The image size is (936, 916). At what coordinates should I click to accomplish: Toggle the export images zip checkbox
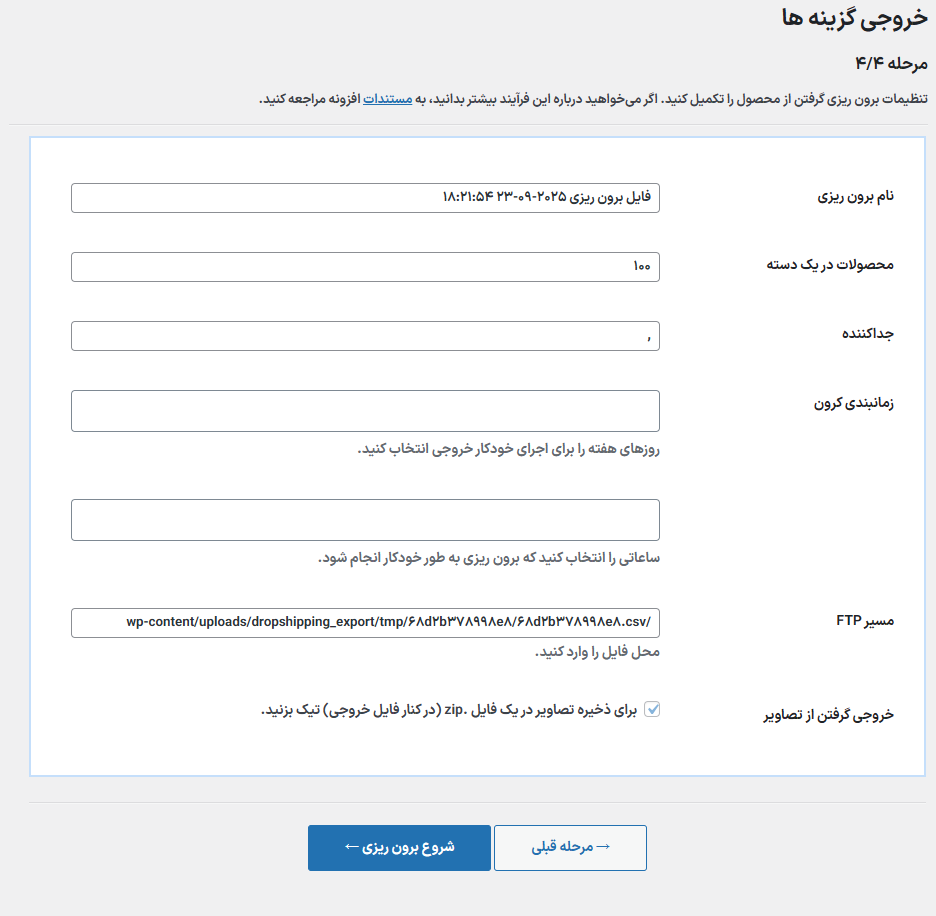[652, 709]
